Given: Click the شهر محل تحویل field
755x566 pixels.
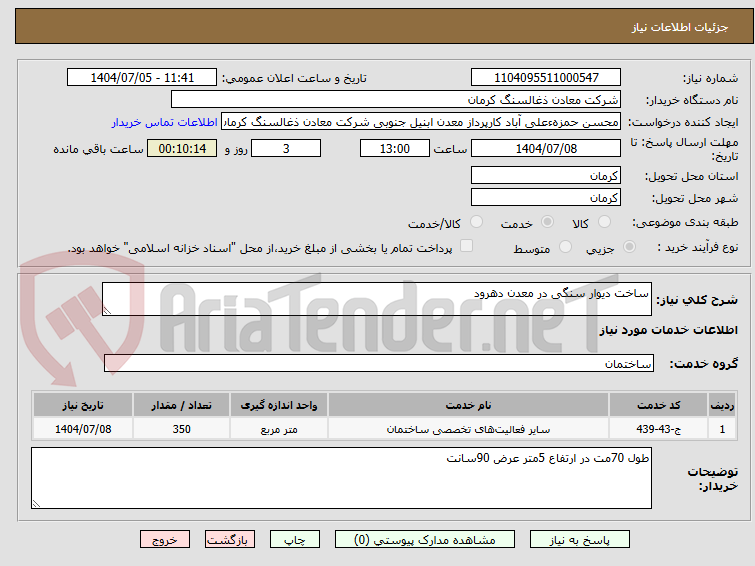Looking at the screenshot, I should tap(546, 197).
